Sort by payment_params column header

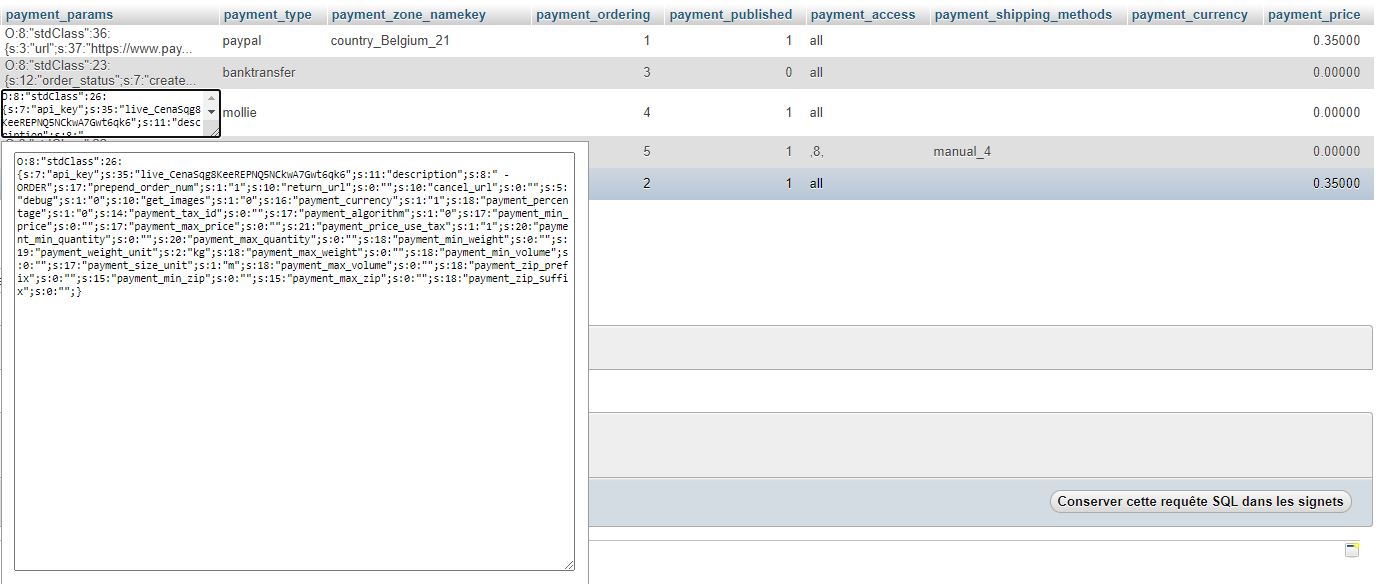pyautogui.click(x=59, y=15)
